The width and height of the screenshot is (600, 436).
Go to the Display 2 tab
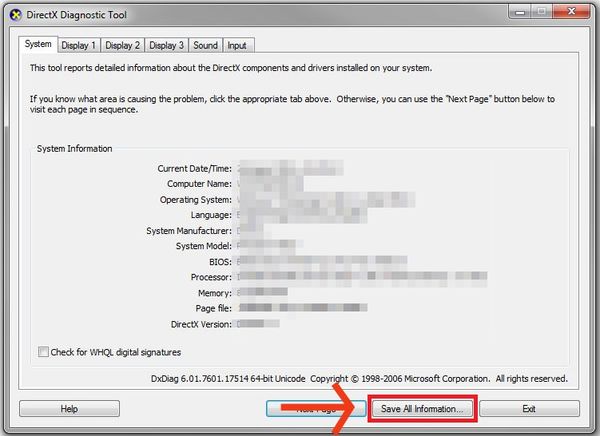click(x=123, y=46)
